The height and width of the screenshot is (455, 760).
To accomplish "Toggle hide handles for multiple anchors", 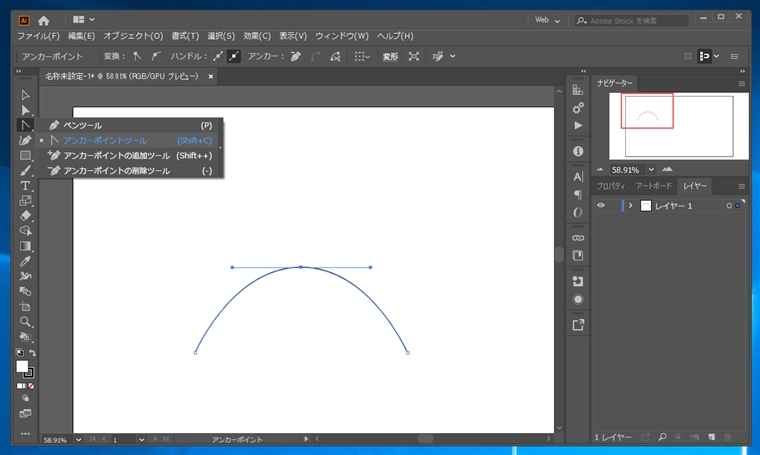I will coord(234,56).
